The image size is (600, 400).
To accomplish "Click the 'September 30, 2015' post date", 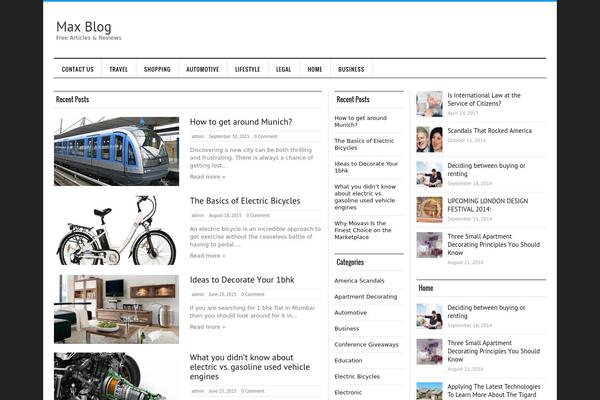I will click(229, 136).
